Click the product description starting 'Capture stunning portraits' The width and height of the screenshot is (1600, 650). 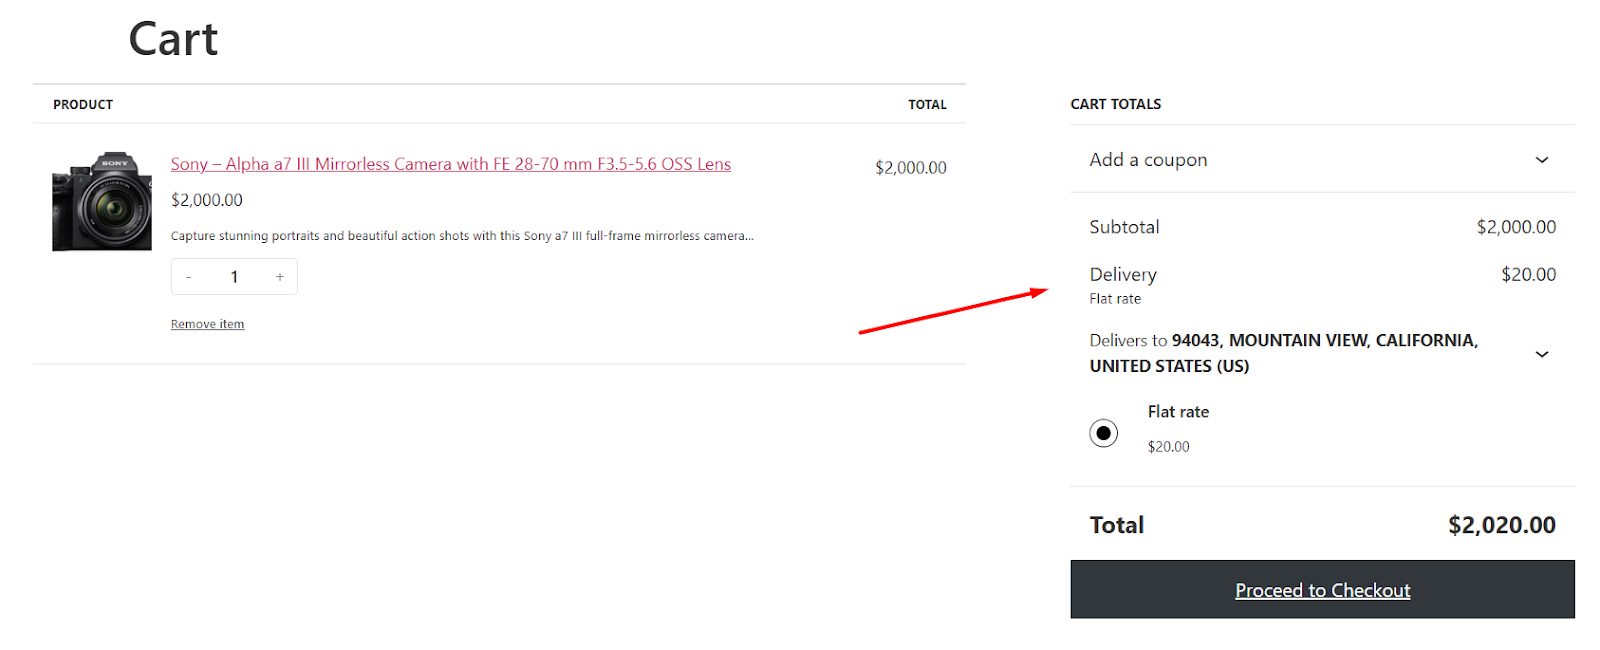[x=462, y=236]
